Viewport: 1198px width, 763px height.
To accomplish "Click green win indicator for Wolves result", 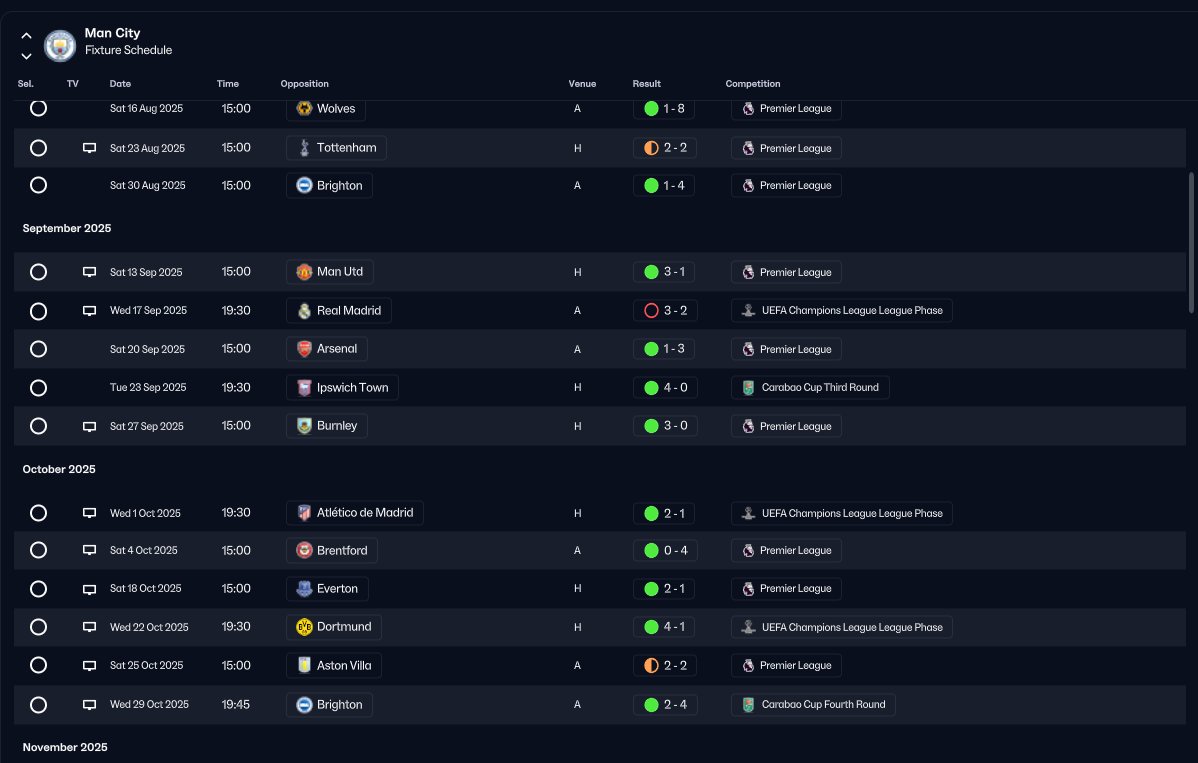I will (651, 108).
